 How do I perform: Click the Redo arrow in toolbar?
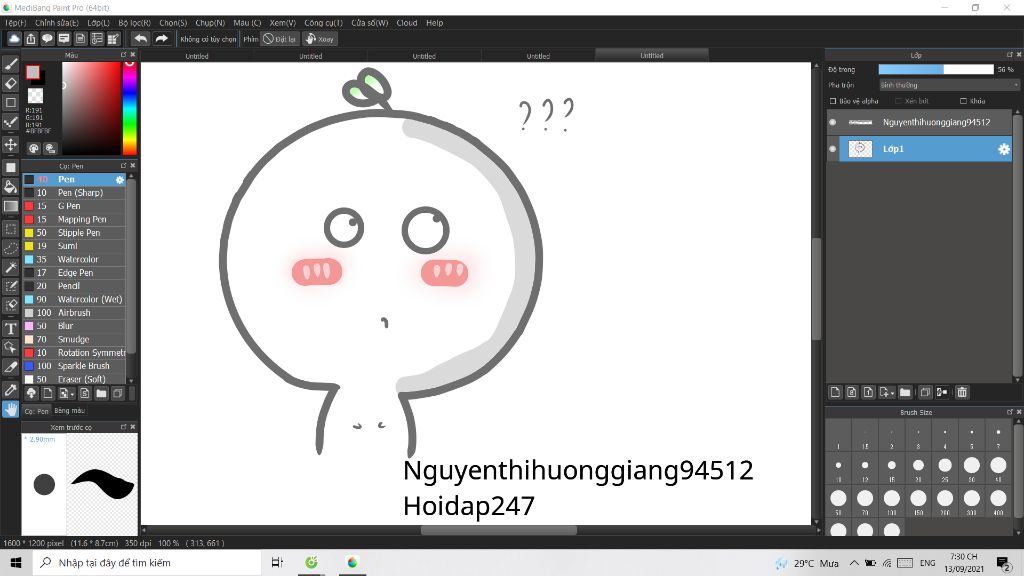[161, 39]
